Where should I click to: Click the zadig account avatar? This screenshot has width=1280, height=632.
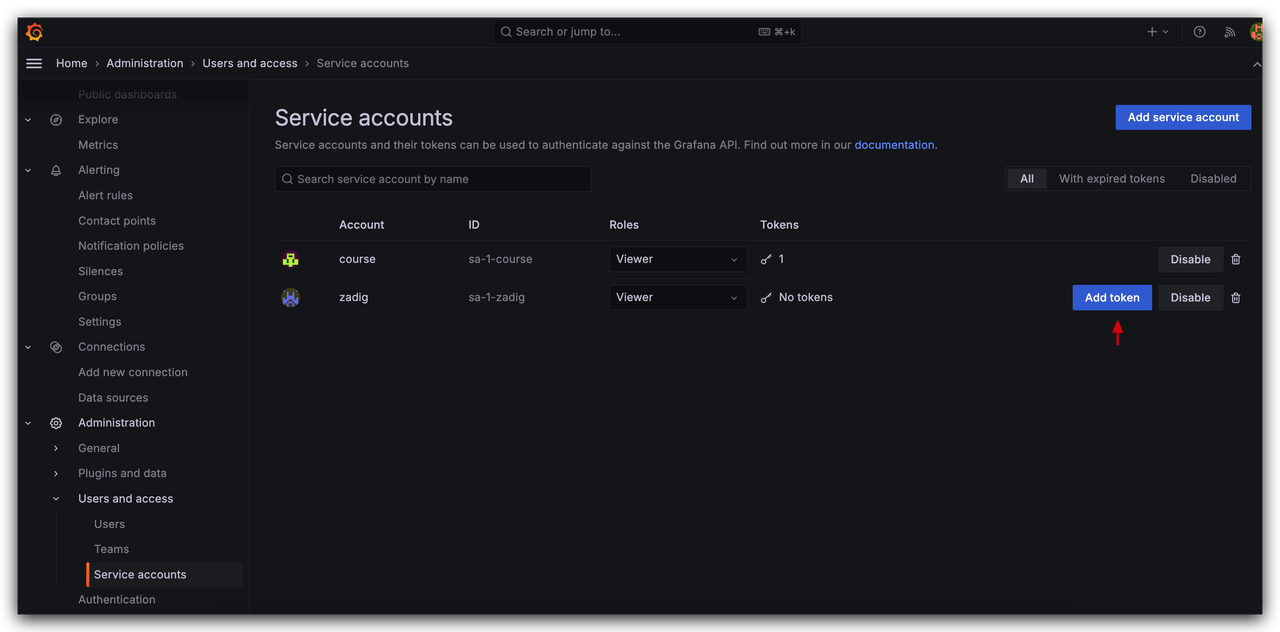click(290, 297)
